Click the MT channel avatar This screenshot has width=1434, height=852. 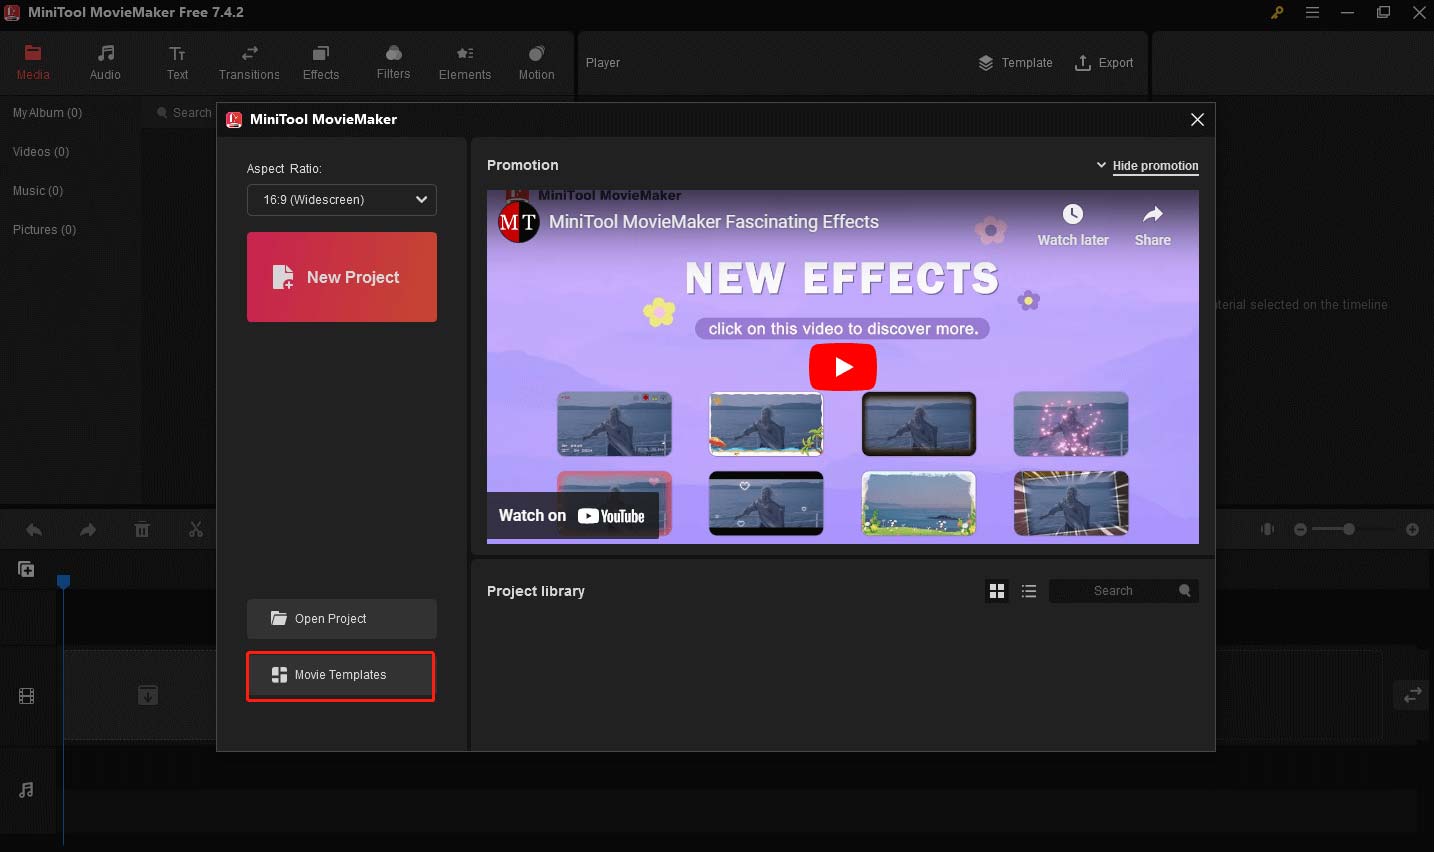[x=518, y=222]
